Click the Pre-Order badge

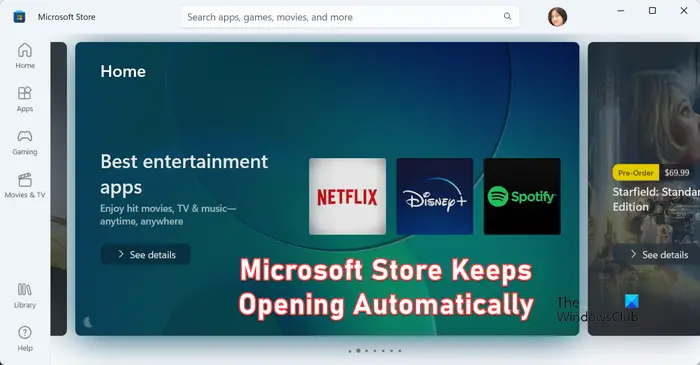pos(636,173)
